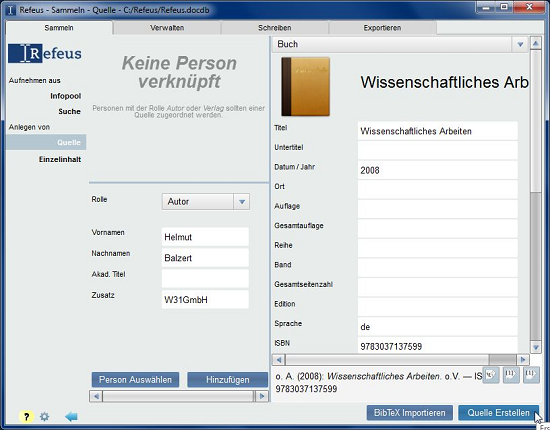Open the Schreiben tab
The width and height of the screenshot is (550, 430).
(275, 28)
